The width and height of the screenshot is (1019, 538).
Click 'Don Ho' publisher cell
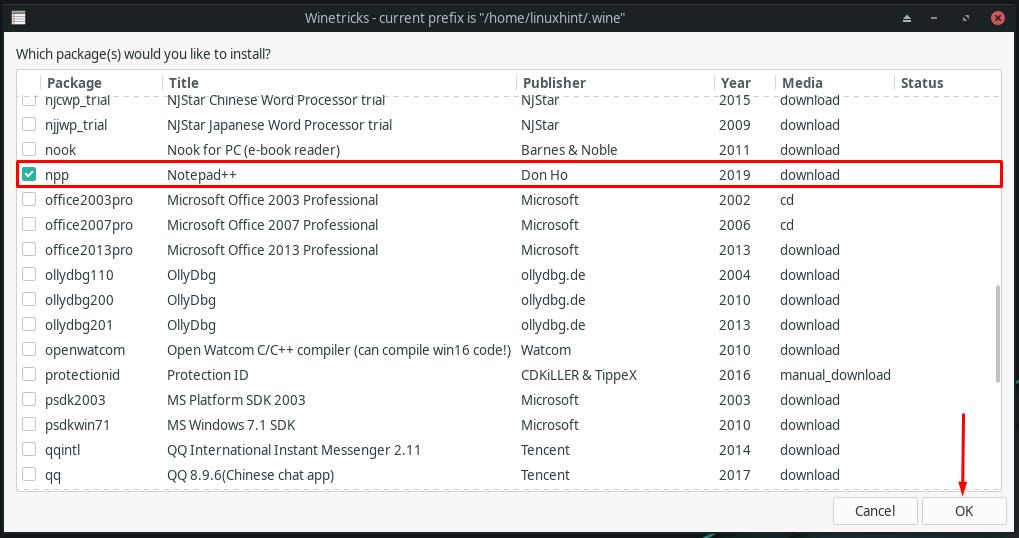545,175
